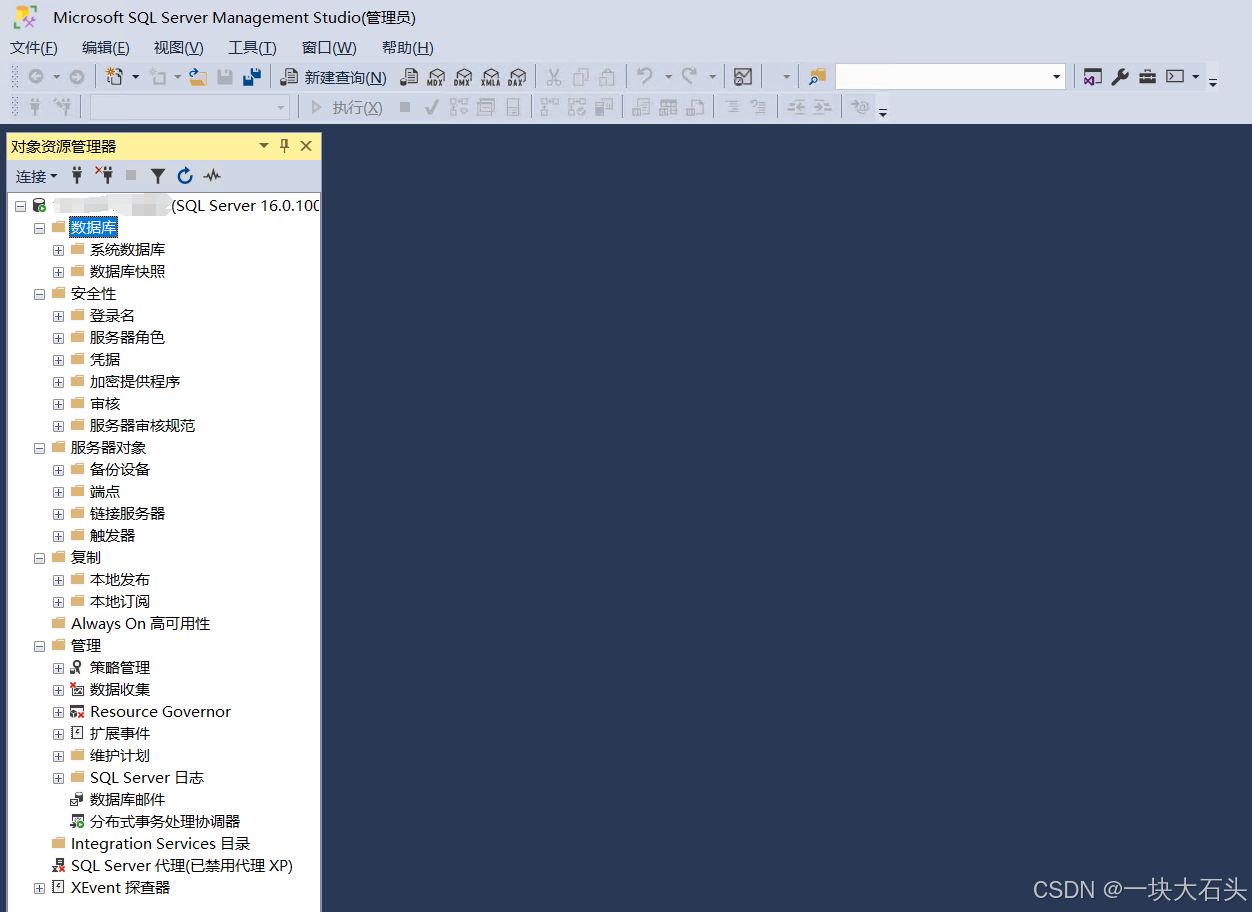This screenshot has height=912, width=1252.
Task: Click the XMLA query icon
Action: [x=490, y=77]
